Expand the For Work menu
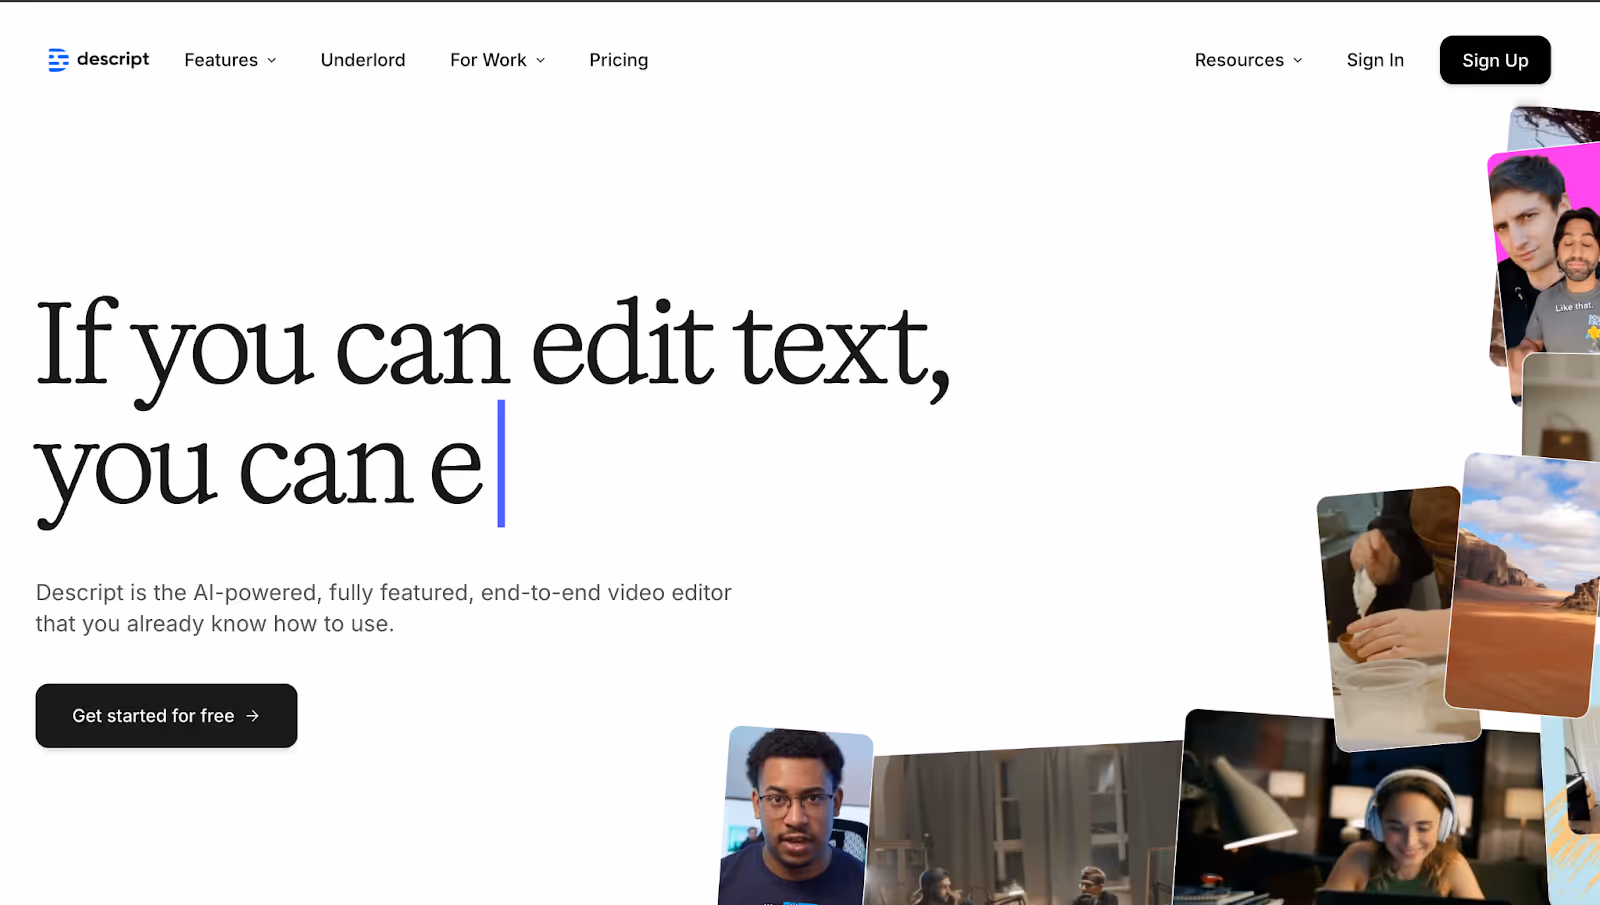Screen dimensions: 1600x905 [498, 60]
